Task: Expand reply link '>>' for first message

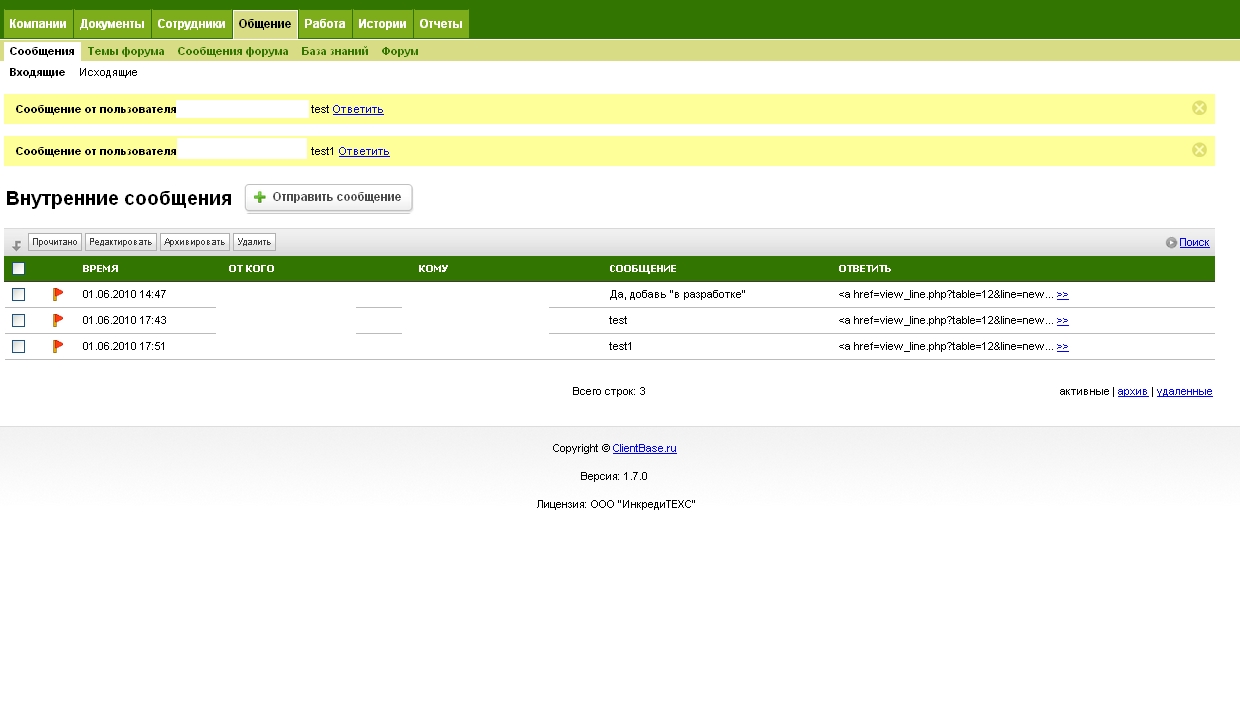Action: pyautogui.click(x=1062, y=295)
